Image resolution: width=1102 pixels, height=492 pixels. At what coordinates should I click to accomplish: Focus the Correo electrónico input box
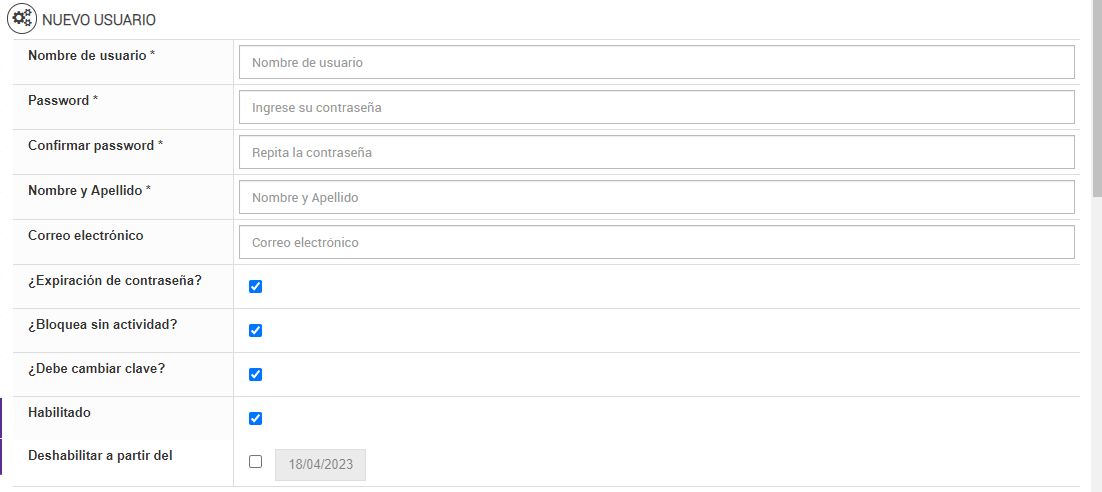656,242
